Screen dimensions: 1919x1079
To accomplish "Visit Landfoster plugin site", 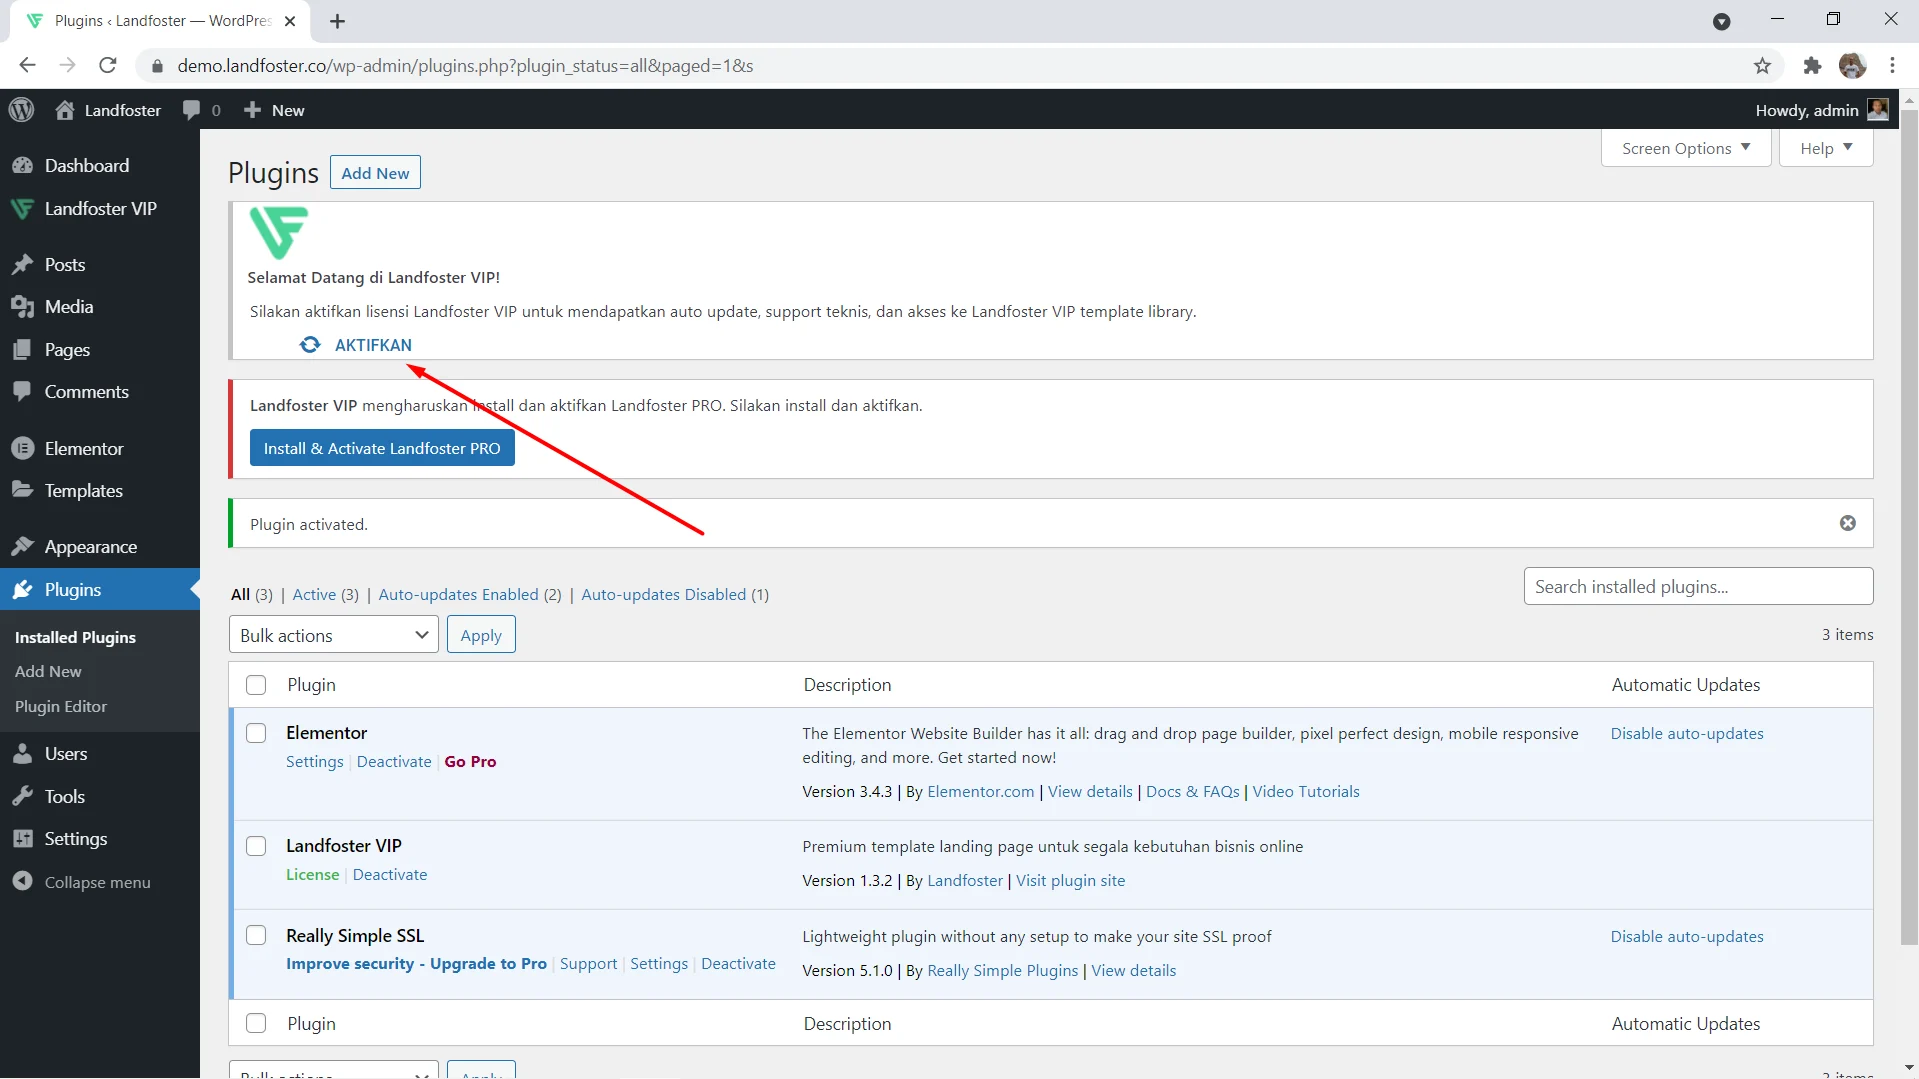I will 1070,881.
